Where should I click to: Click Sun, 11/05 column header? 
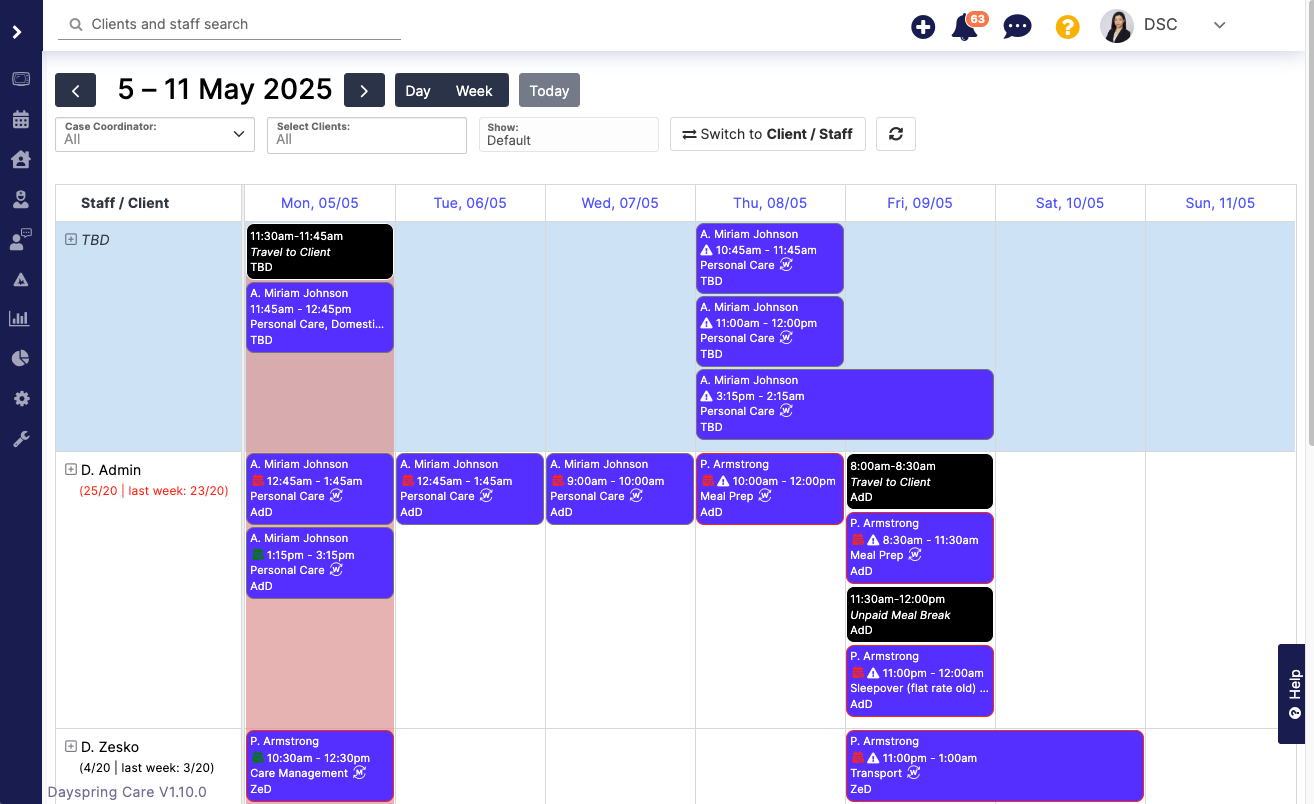point(1220,203)
